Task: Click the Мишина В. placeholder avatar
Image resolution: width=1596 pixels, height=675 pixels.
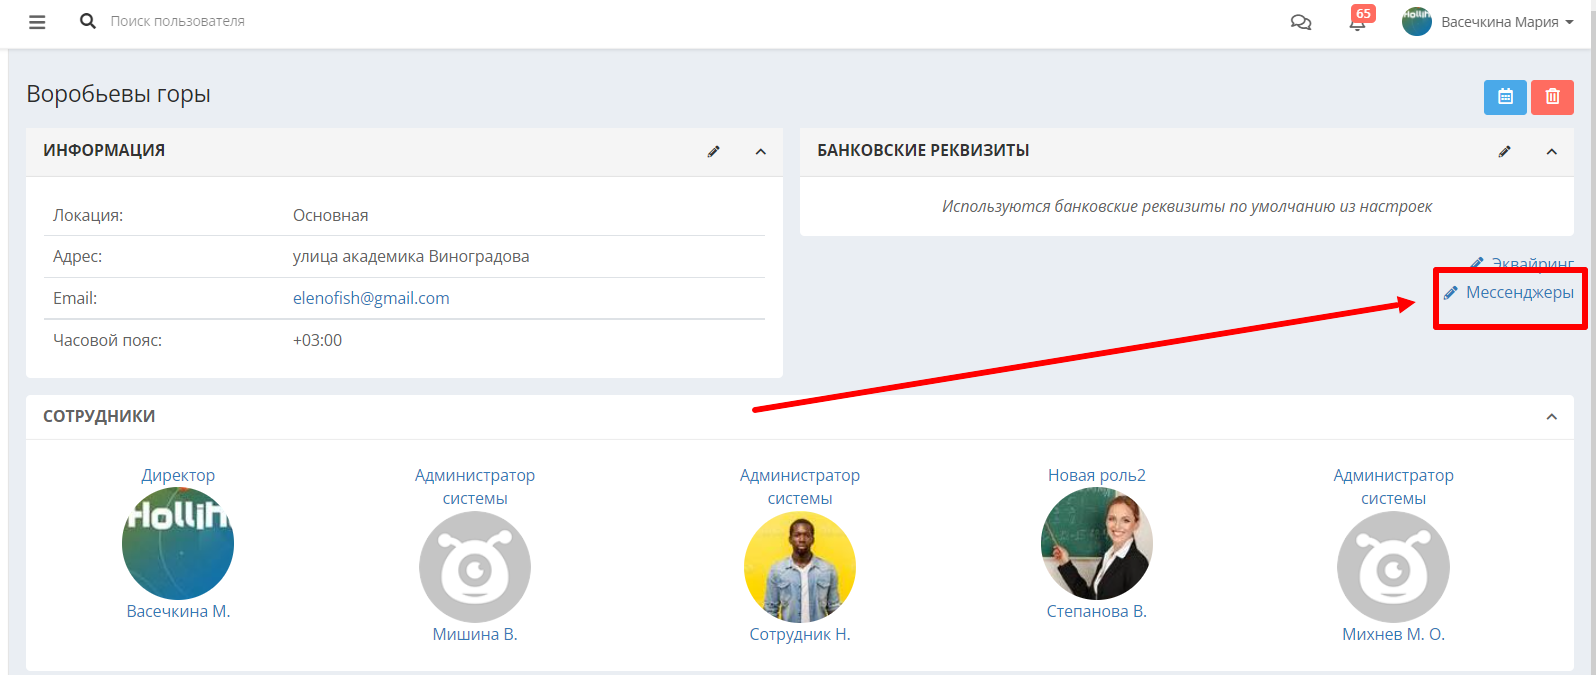Action: point(475,567)
